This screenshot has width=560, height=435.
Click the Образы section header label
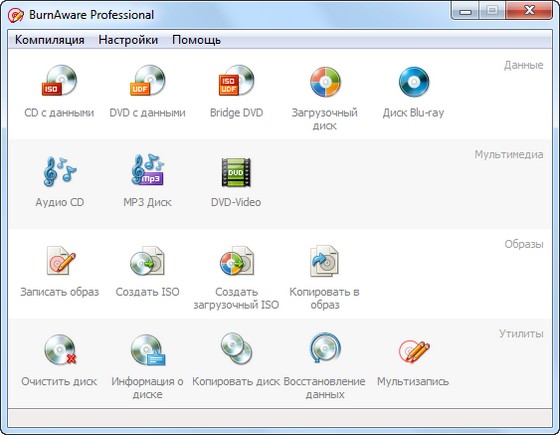click(524, 244)
